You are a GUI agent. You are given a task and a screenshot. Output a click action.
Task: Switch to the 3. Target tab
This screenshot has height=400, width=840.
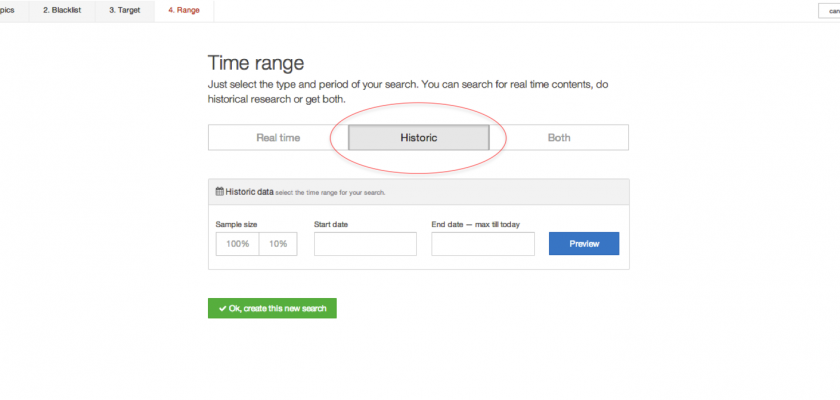[x=124, y=10]
